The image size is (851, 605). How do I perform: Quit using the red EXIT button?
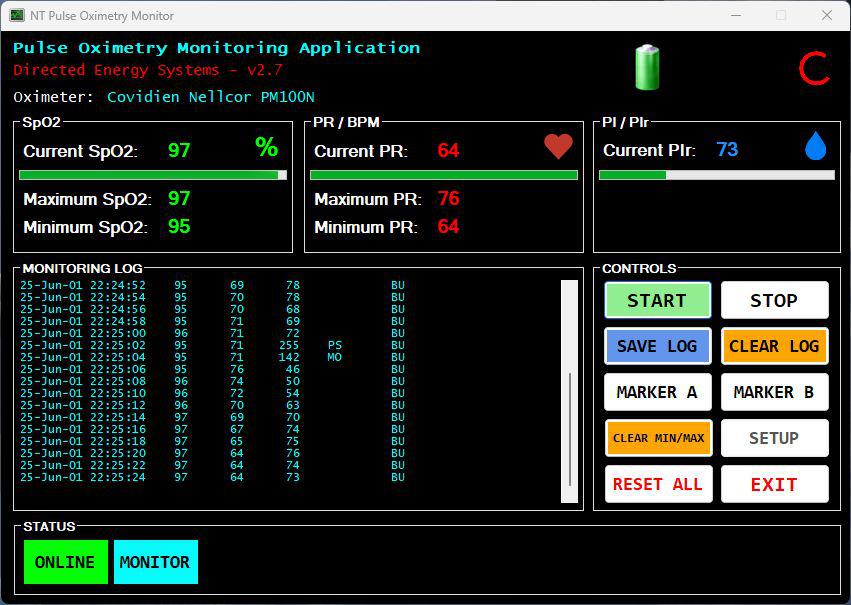point(774,484)
